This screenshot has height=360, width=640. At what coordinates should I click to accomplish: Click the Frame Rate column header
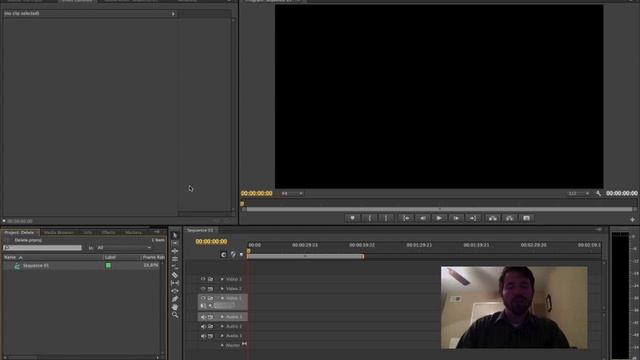point(153,258)
